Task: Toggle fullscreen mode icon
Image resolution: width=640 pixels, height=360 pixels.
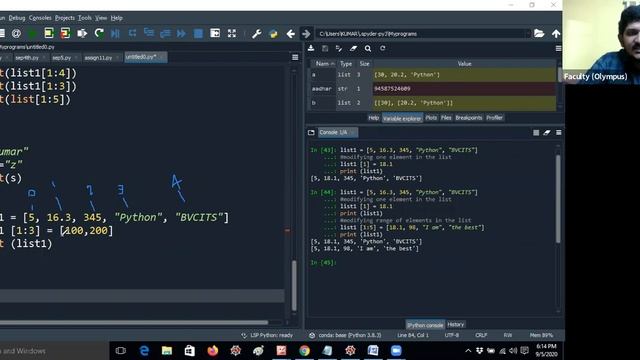Action: coord(232,33)
